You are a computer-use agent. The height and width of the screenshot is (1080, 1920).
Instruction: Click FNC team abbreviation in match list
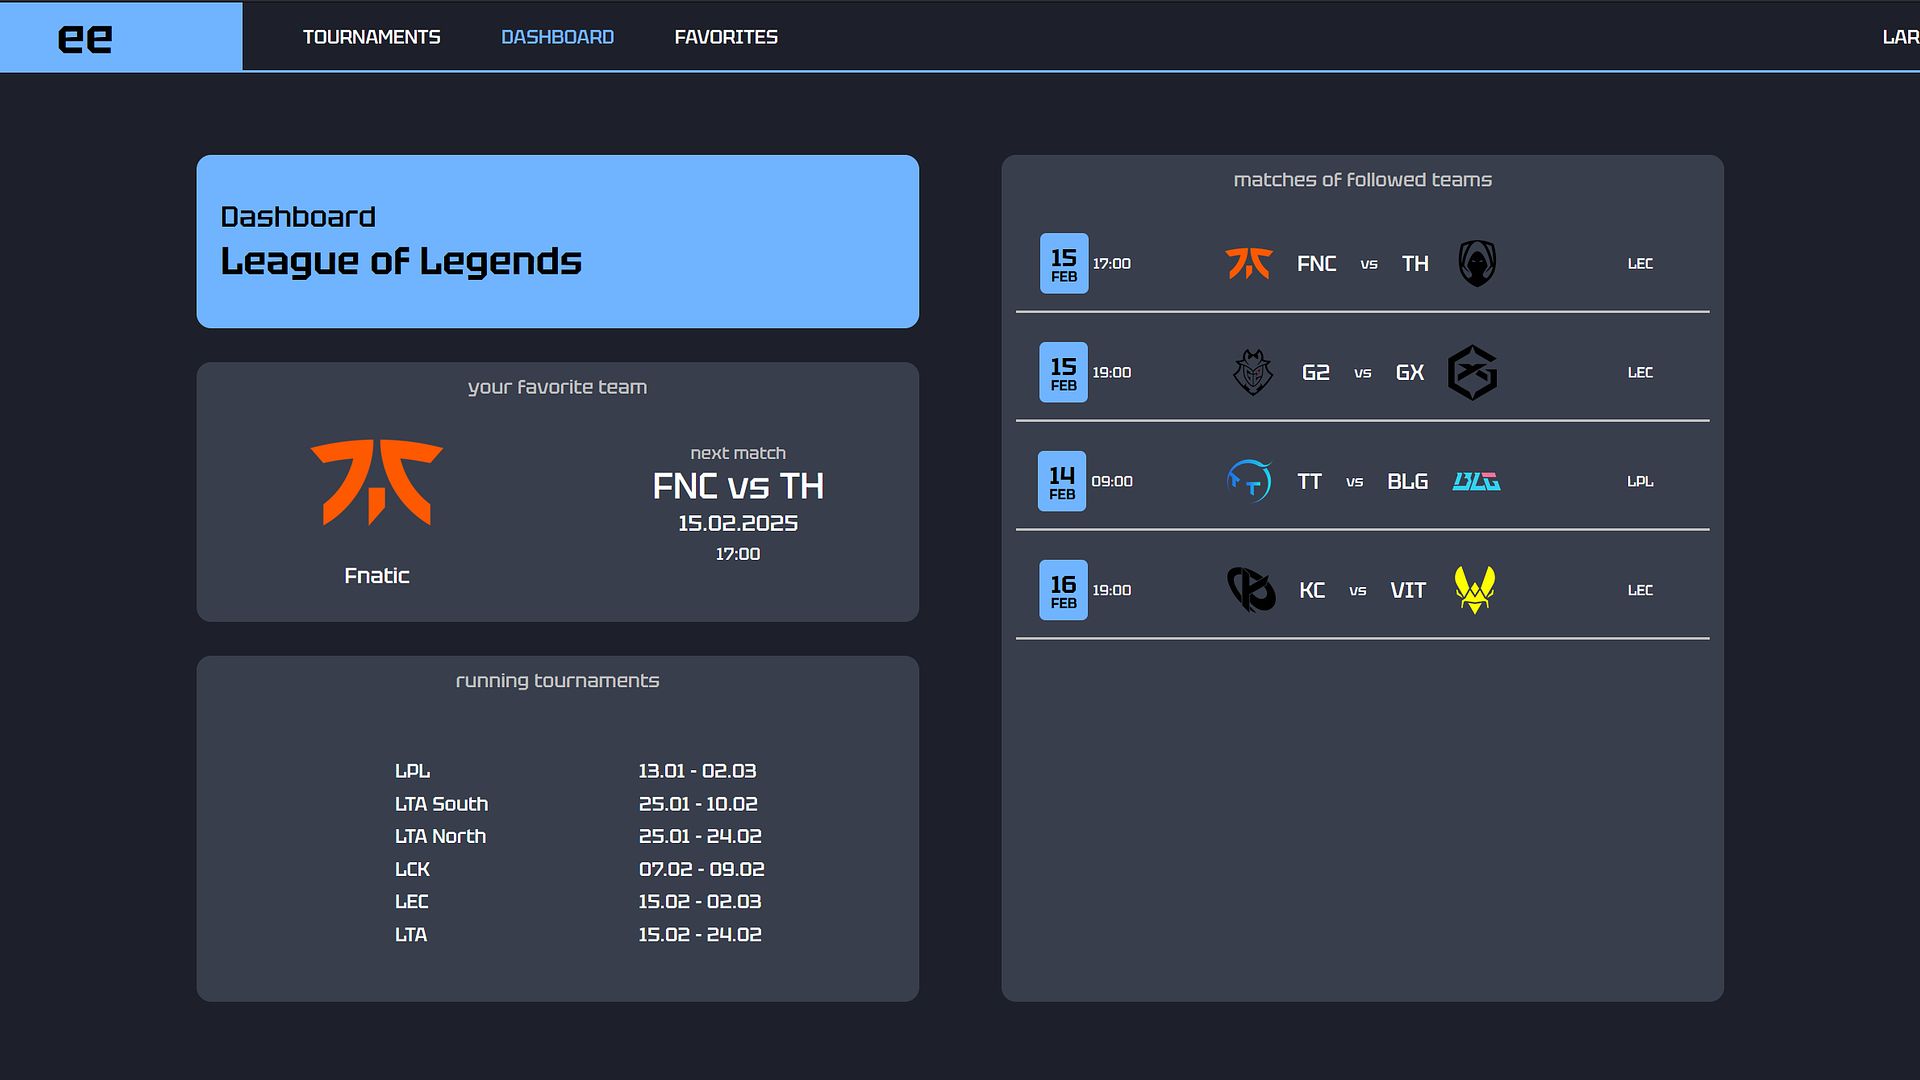(x=1316, y=264)
